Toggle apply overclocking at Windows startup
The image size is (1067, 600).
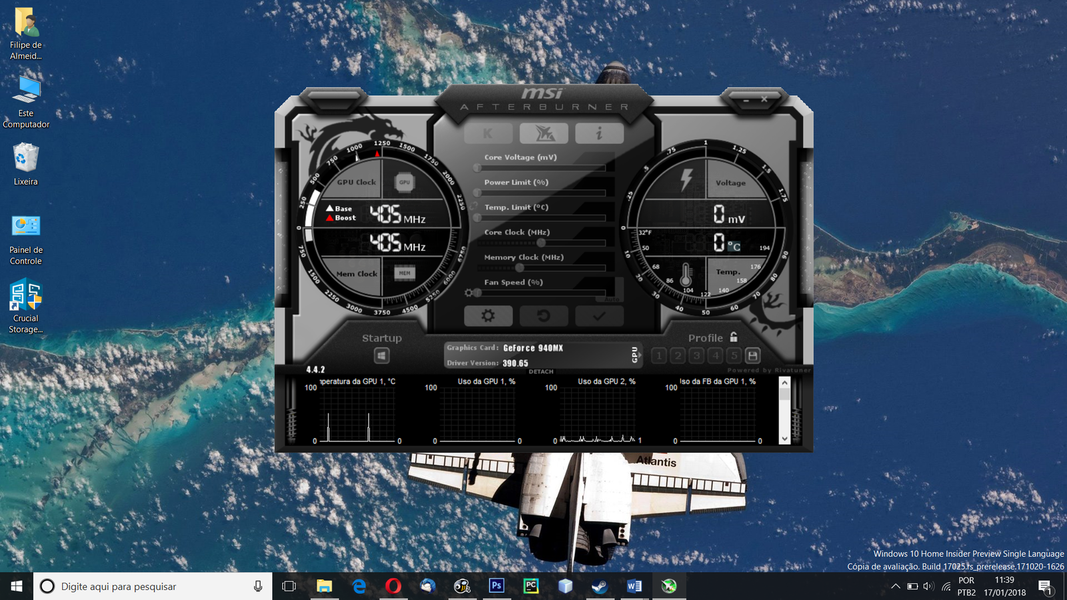[382, 356]
